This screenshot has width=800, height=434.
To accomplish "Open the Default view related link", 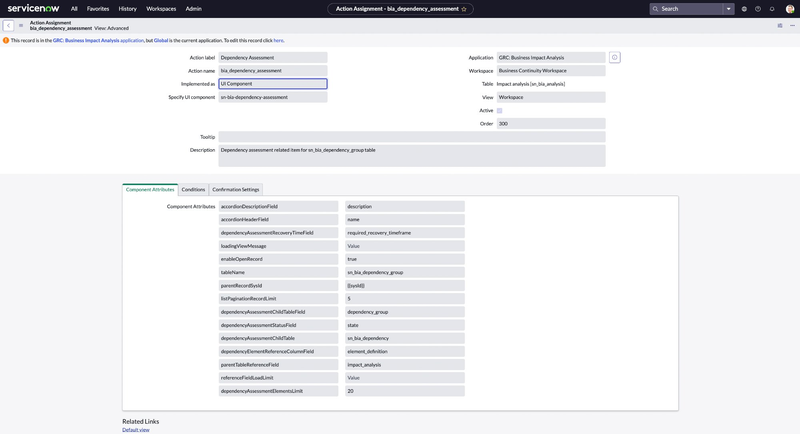I will tap(136, 430).
